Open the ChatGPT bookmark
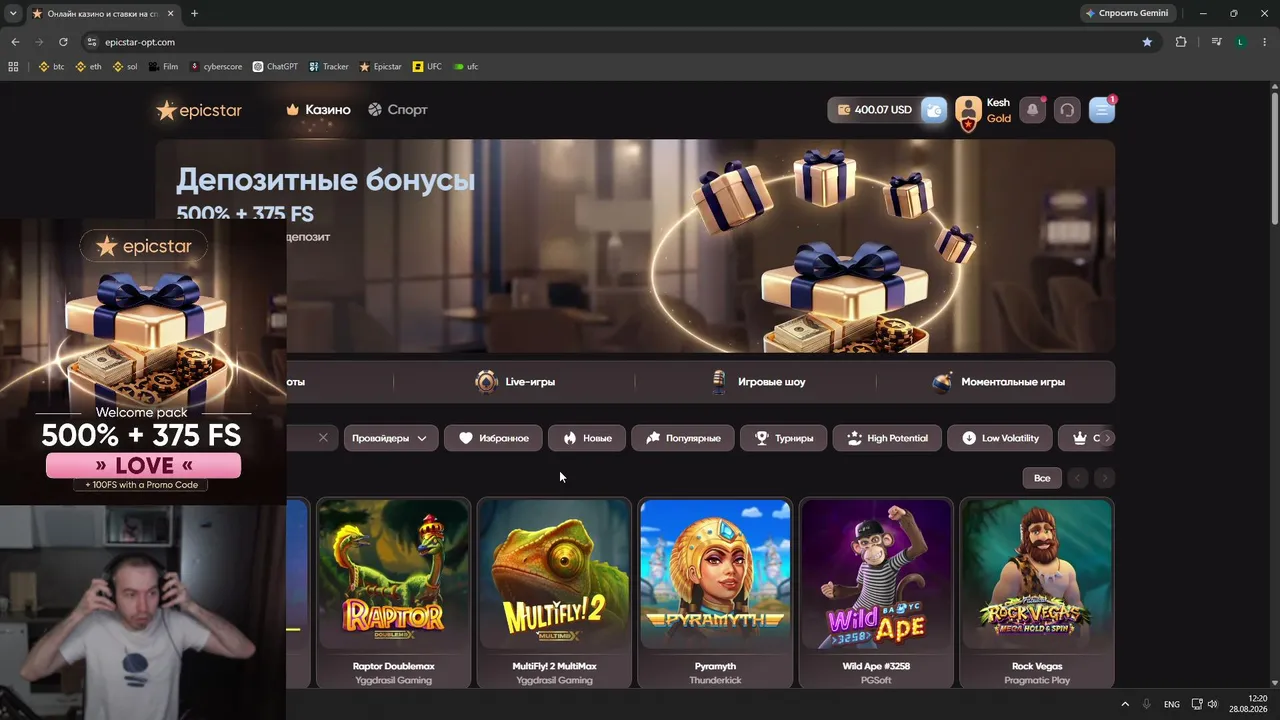 275,67
